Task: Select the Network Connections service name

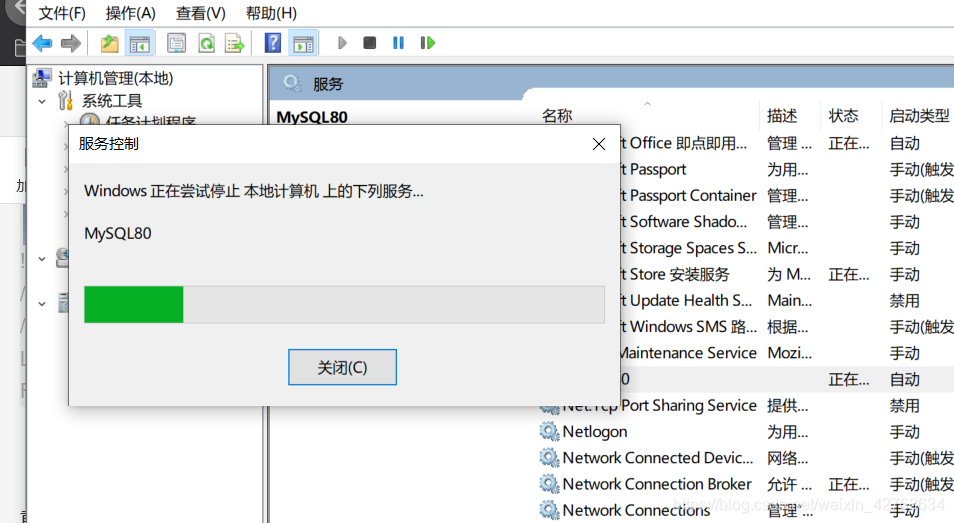Action: coord(636,510)
